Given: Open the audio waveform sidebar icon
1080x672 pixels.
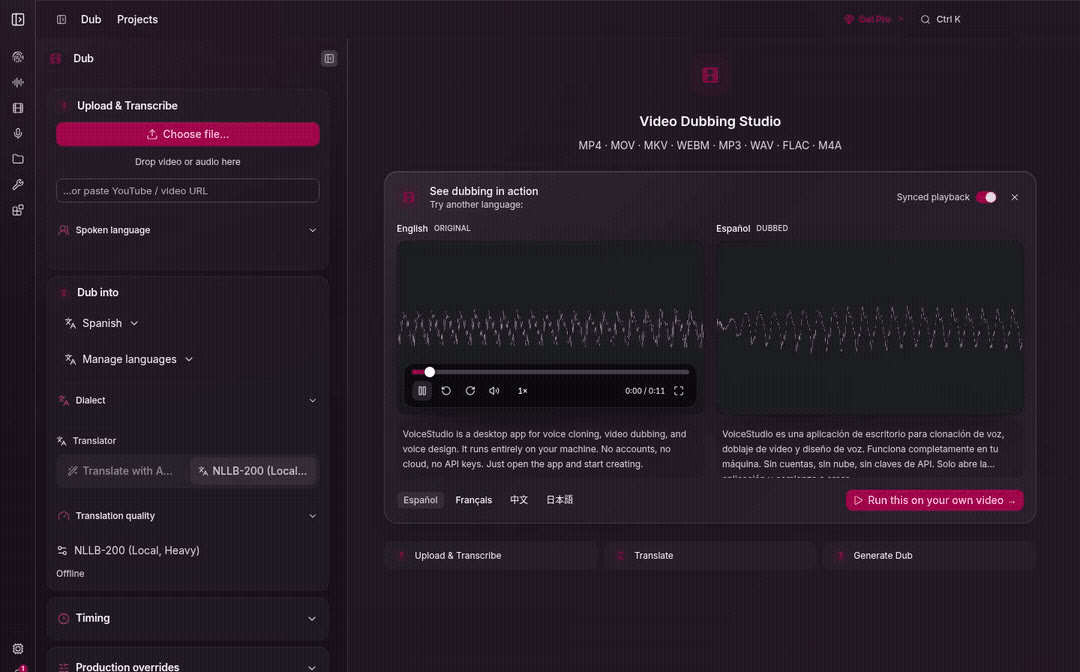Looking at the screenshot, I should pos(18,83).
